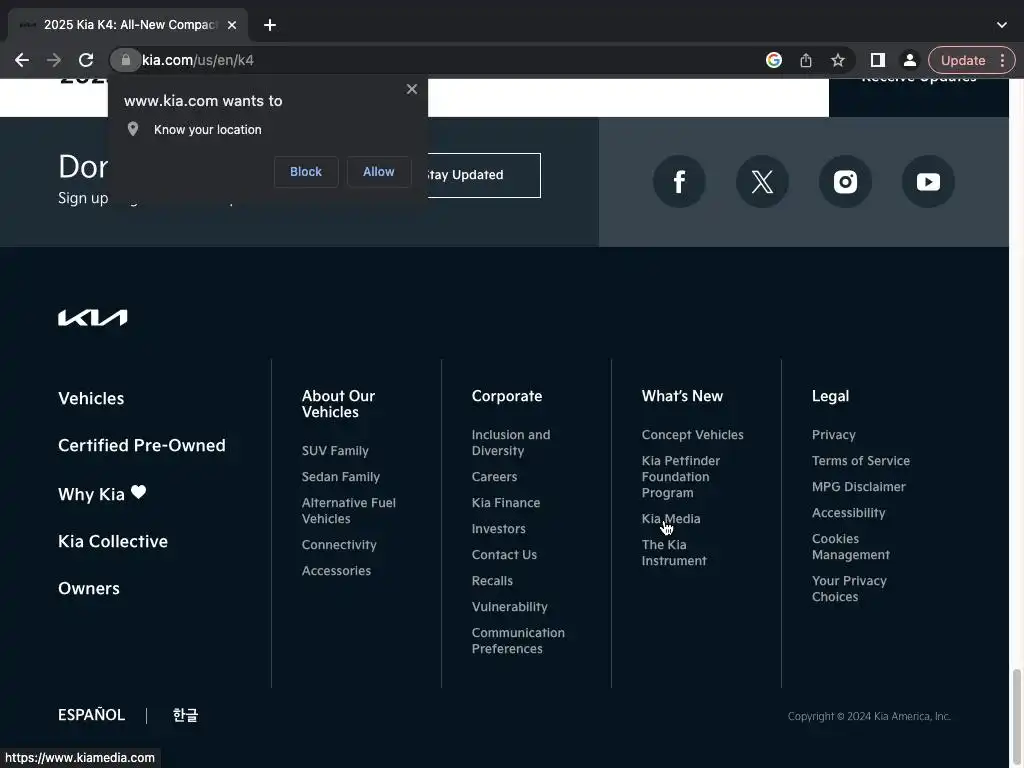Viewport: 1024px width, 768px height.
Task: Open the Kia Media link
Action: tap(671, 519)
